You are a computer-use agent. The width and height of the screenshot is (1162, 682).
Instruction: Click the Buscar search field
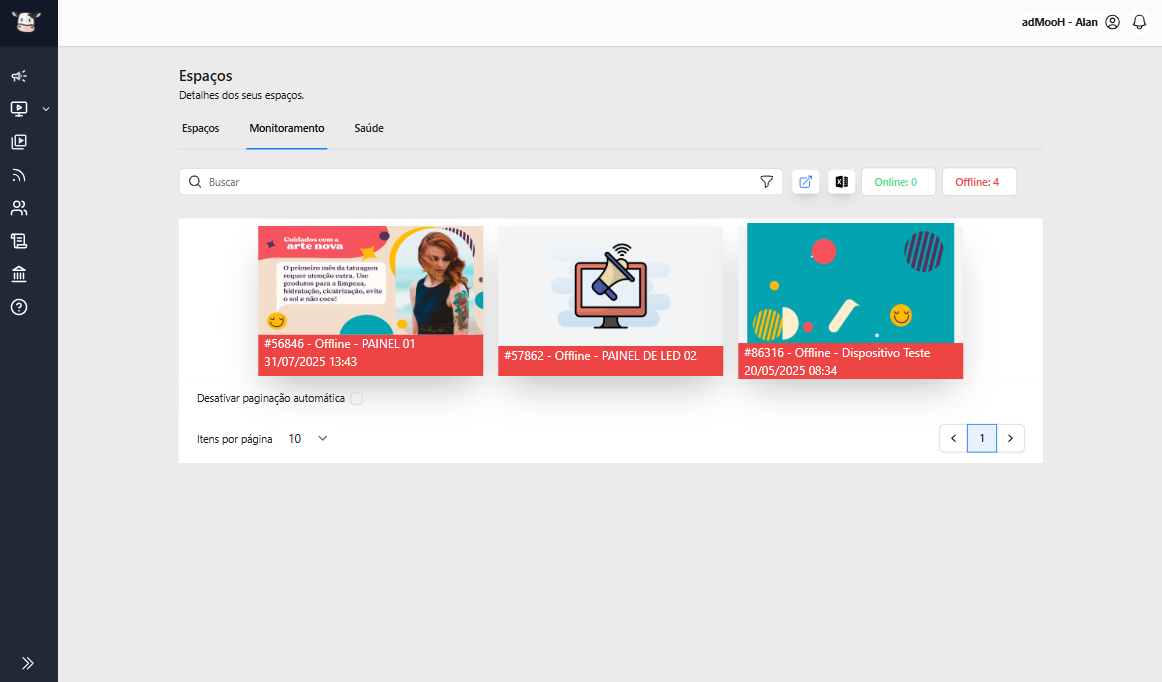(480, 182)
